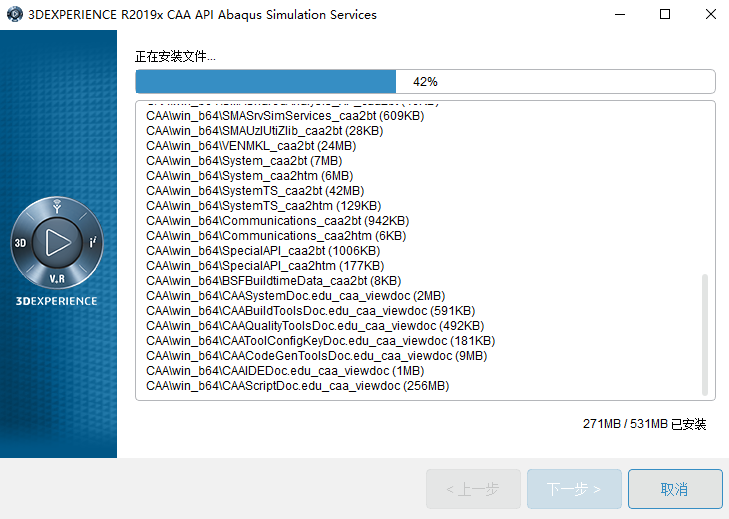The height and width of the screenshot is (519, 729).
Task: Select SMASrvSimServices_caa2bt (609KB) entry
Action: click(x=284, y=116)
